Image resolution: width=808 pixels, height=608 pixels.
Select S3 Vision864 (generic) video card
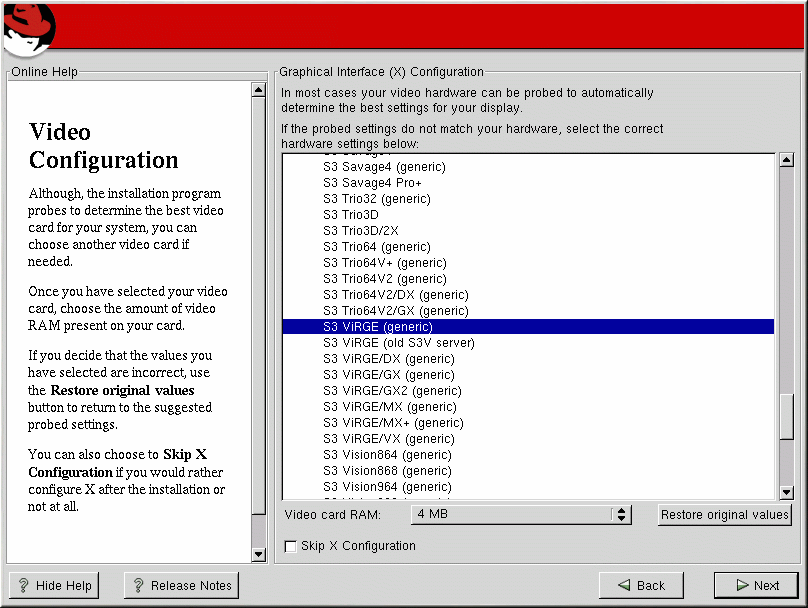coord(528,454)
